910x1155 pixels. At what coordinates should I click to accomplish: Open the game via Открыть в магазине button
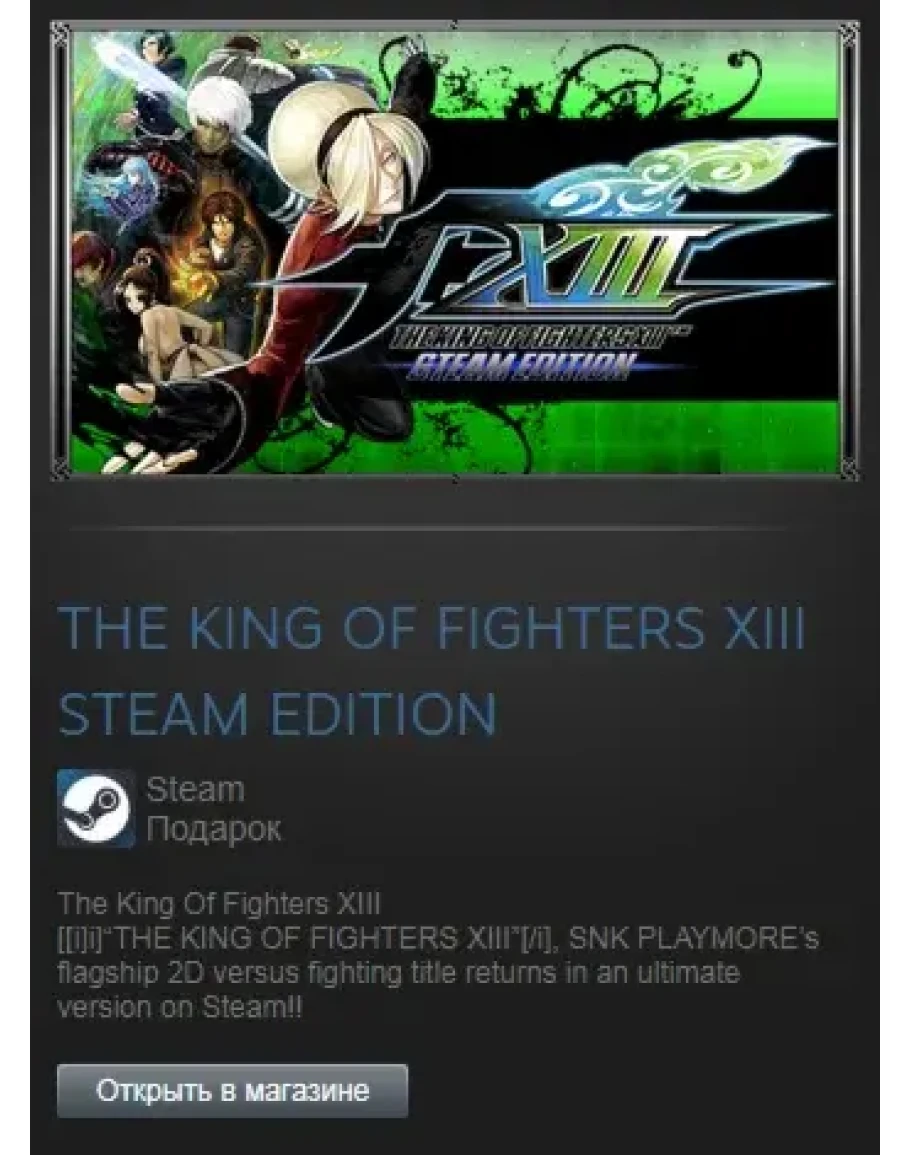232,1090
